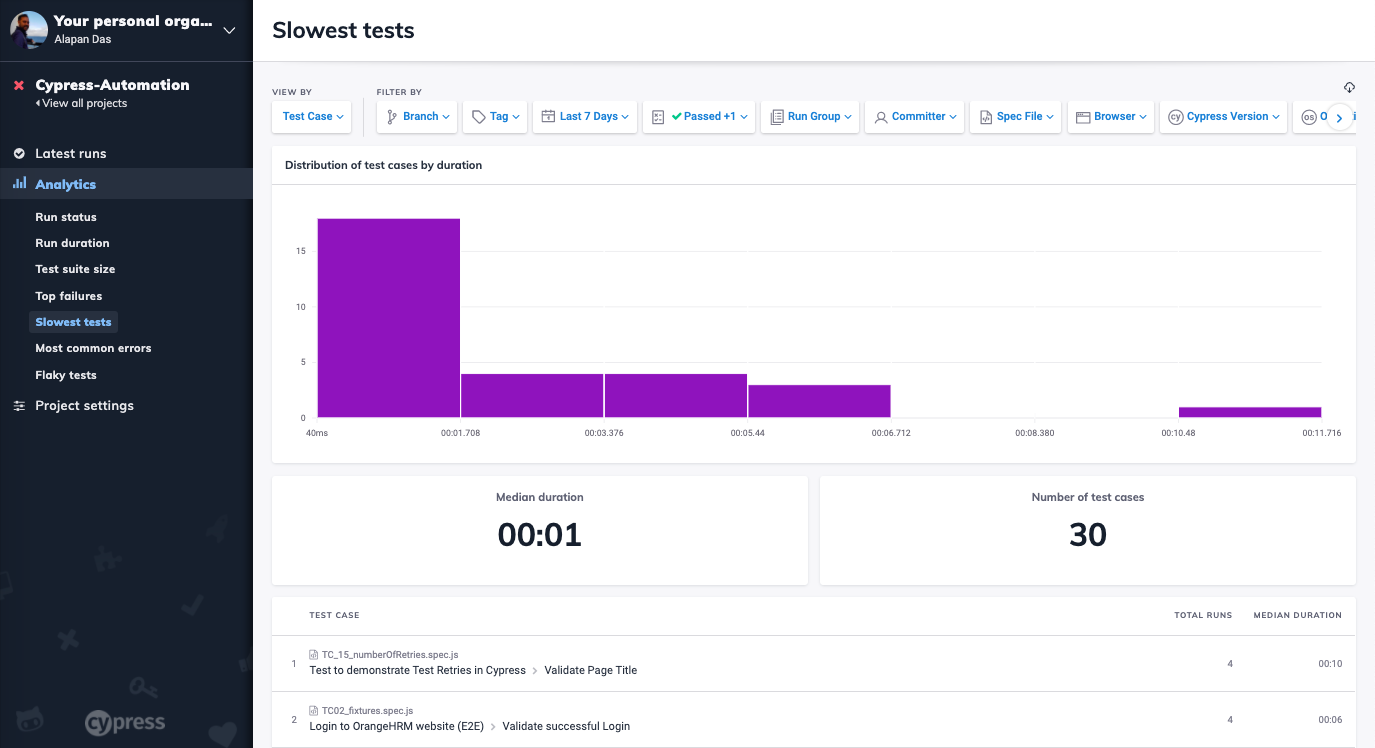This screenshot has height=748, width=1375.
Task: Go back via View all projects
Action: click(x=82, y=103)
